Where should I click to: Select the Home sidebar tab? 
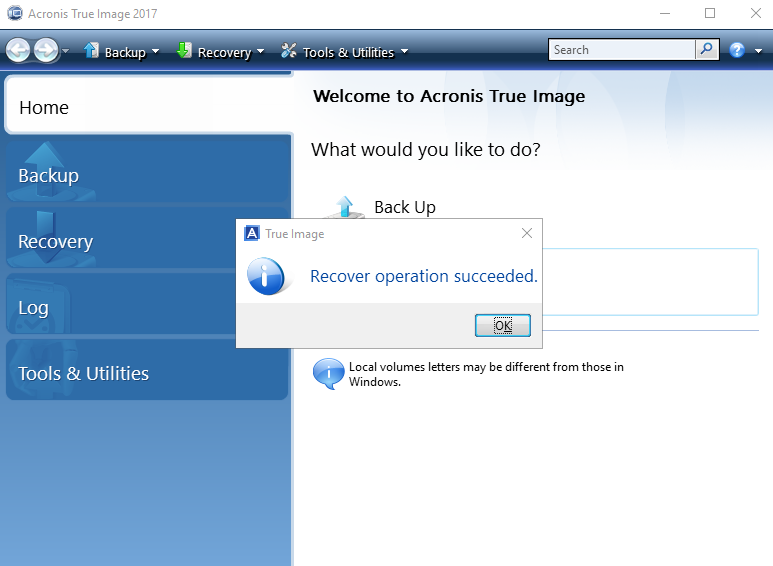coord(148,105)
